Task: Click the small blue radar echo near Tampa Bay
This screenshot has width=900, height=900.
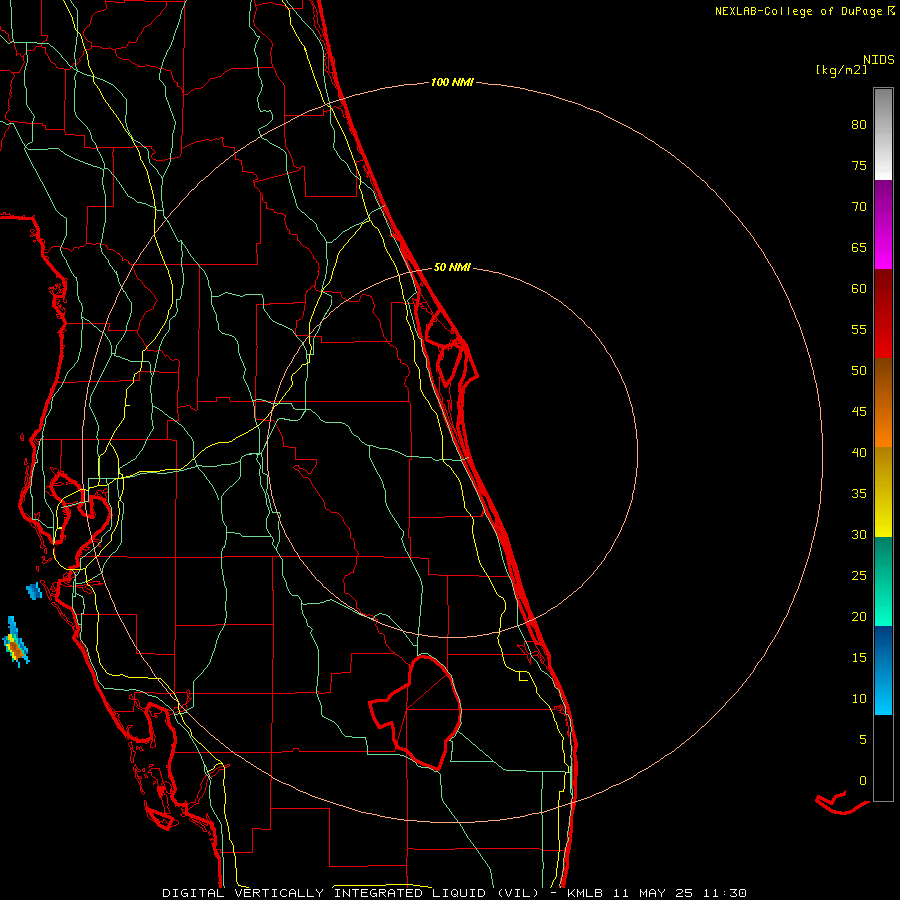Action: click(34, 591)
